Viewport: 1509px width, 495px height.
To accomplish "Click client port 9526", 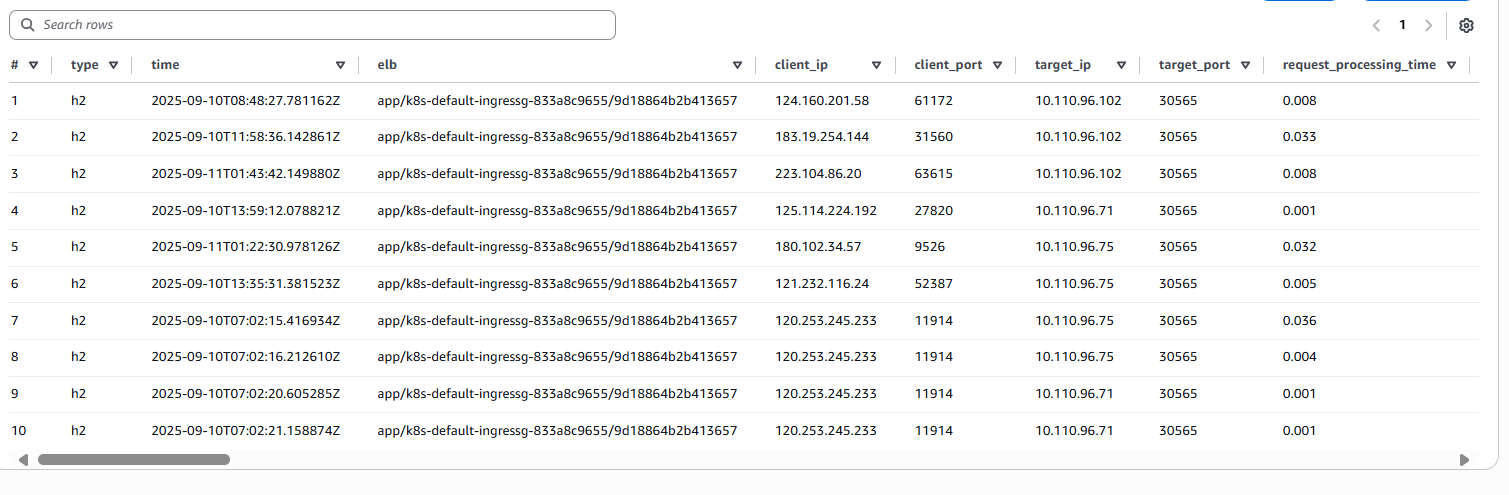I will click(929, 247).
